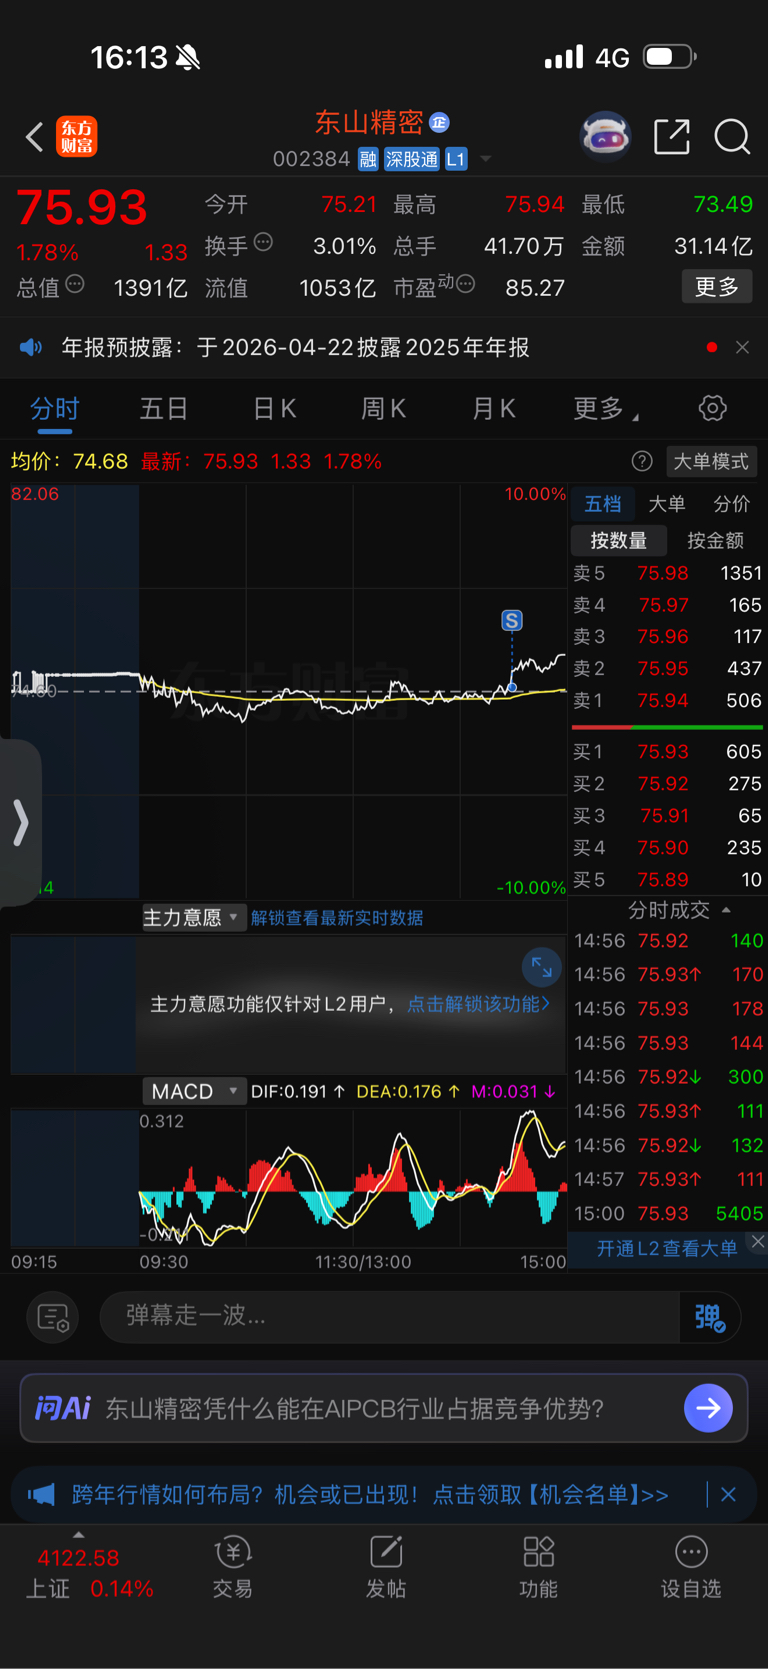768x1669 pixels.
Task: Open the robot AI assistant avatar
Action: point(606,136)
